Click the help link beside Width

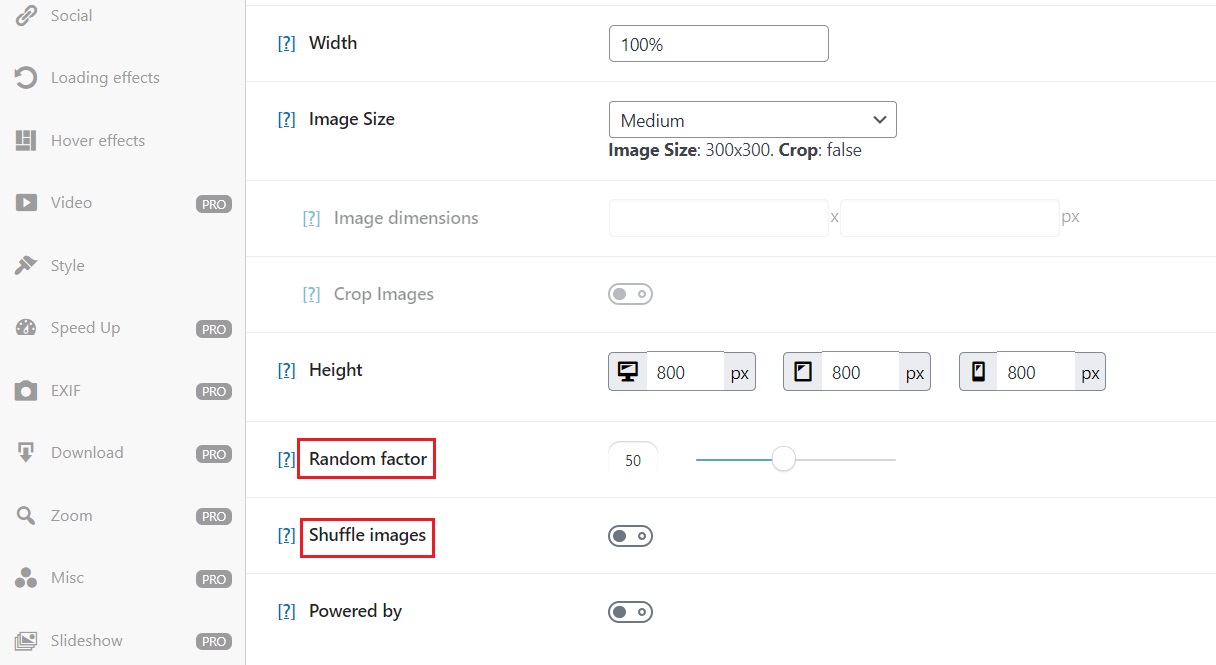pyautogui.click(x=286, y=44)
